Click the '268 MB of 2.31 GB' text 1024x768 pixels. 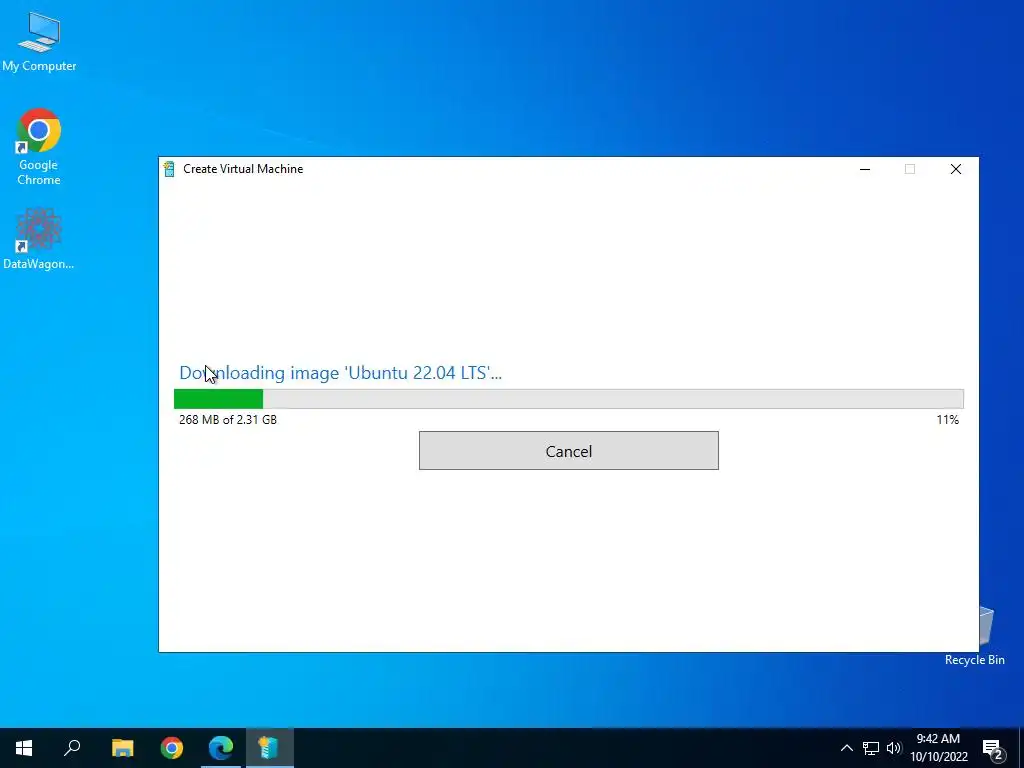(228, 420)
